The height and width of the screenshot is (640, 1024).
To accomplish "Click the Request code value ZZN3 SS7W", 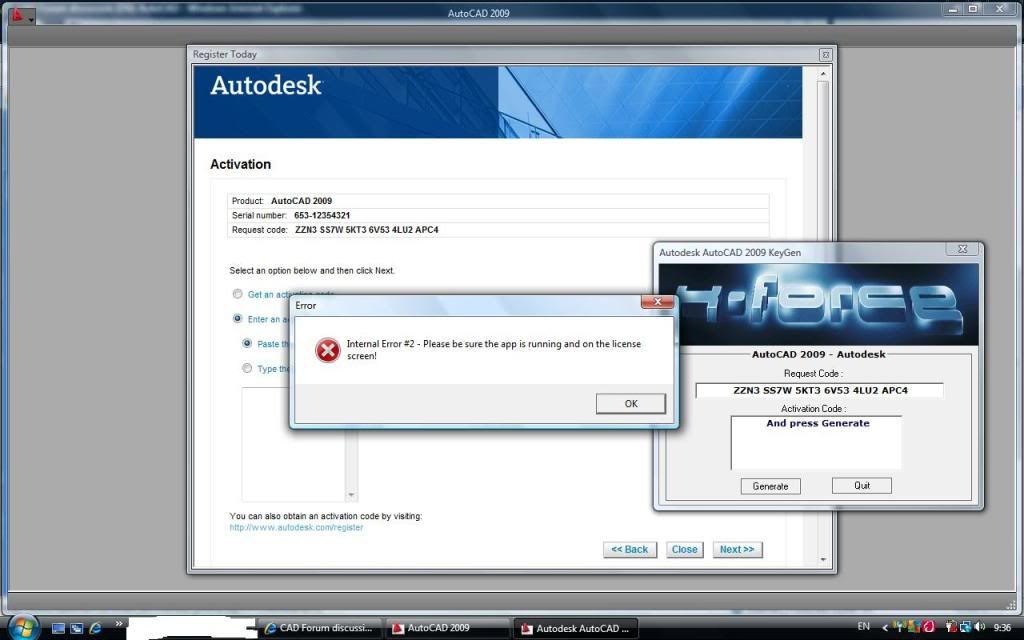I will coord(366,230).
